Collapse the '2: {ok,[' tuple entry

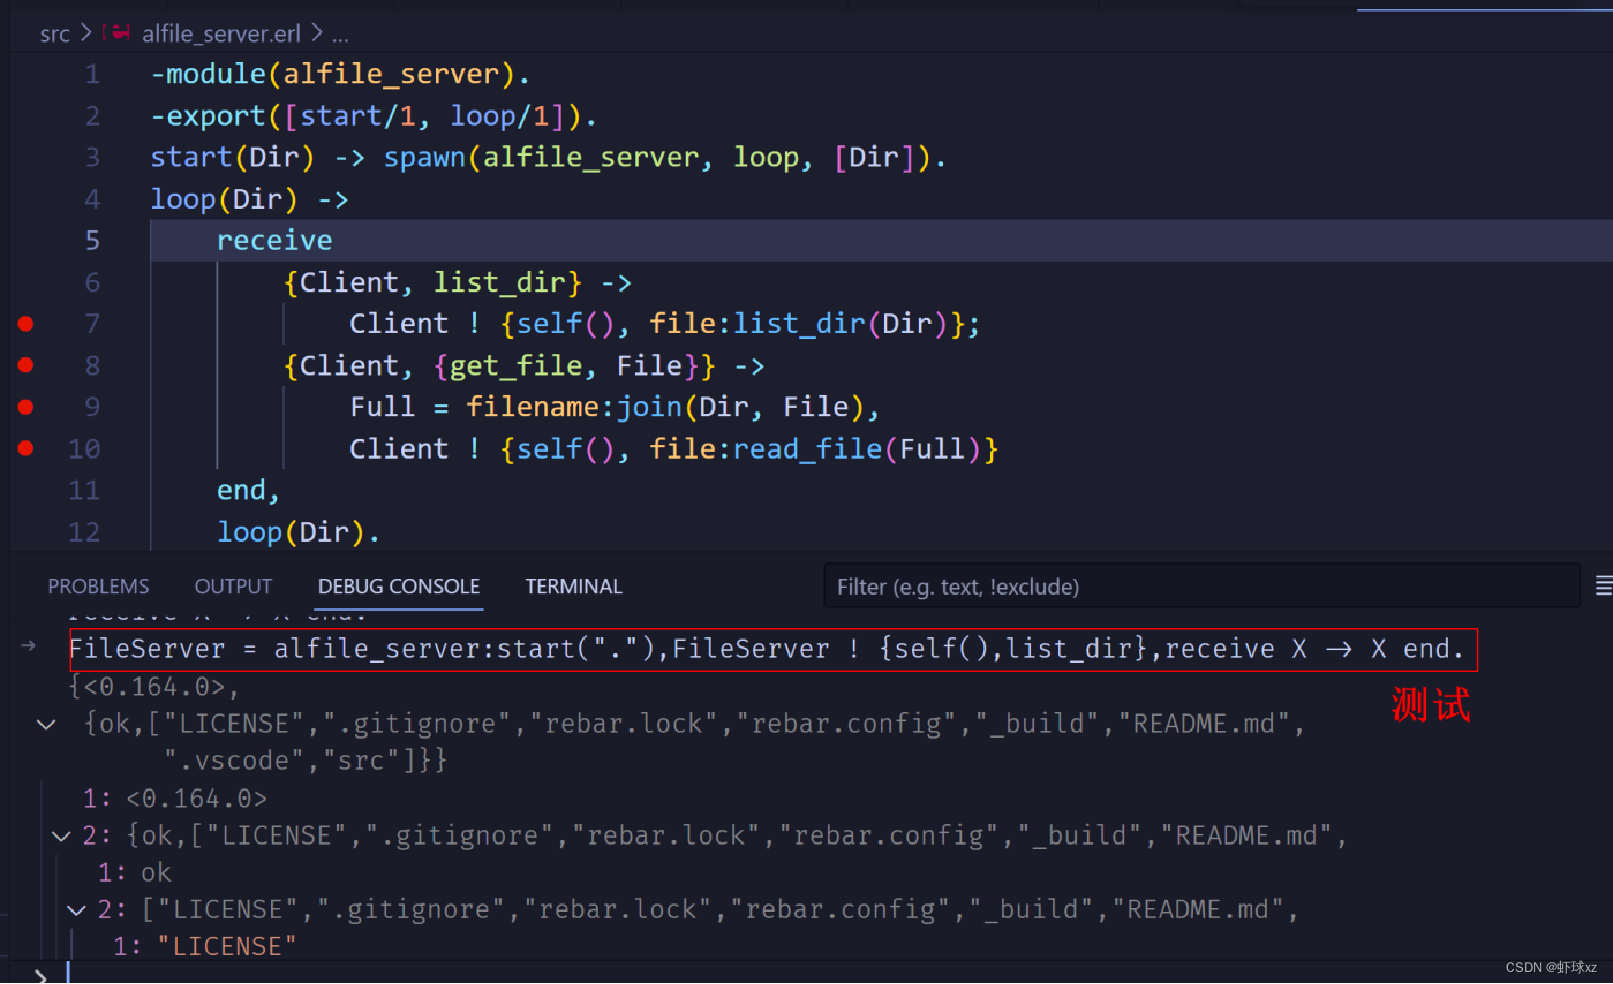point(61,836)
